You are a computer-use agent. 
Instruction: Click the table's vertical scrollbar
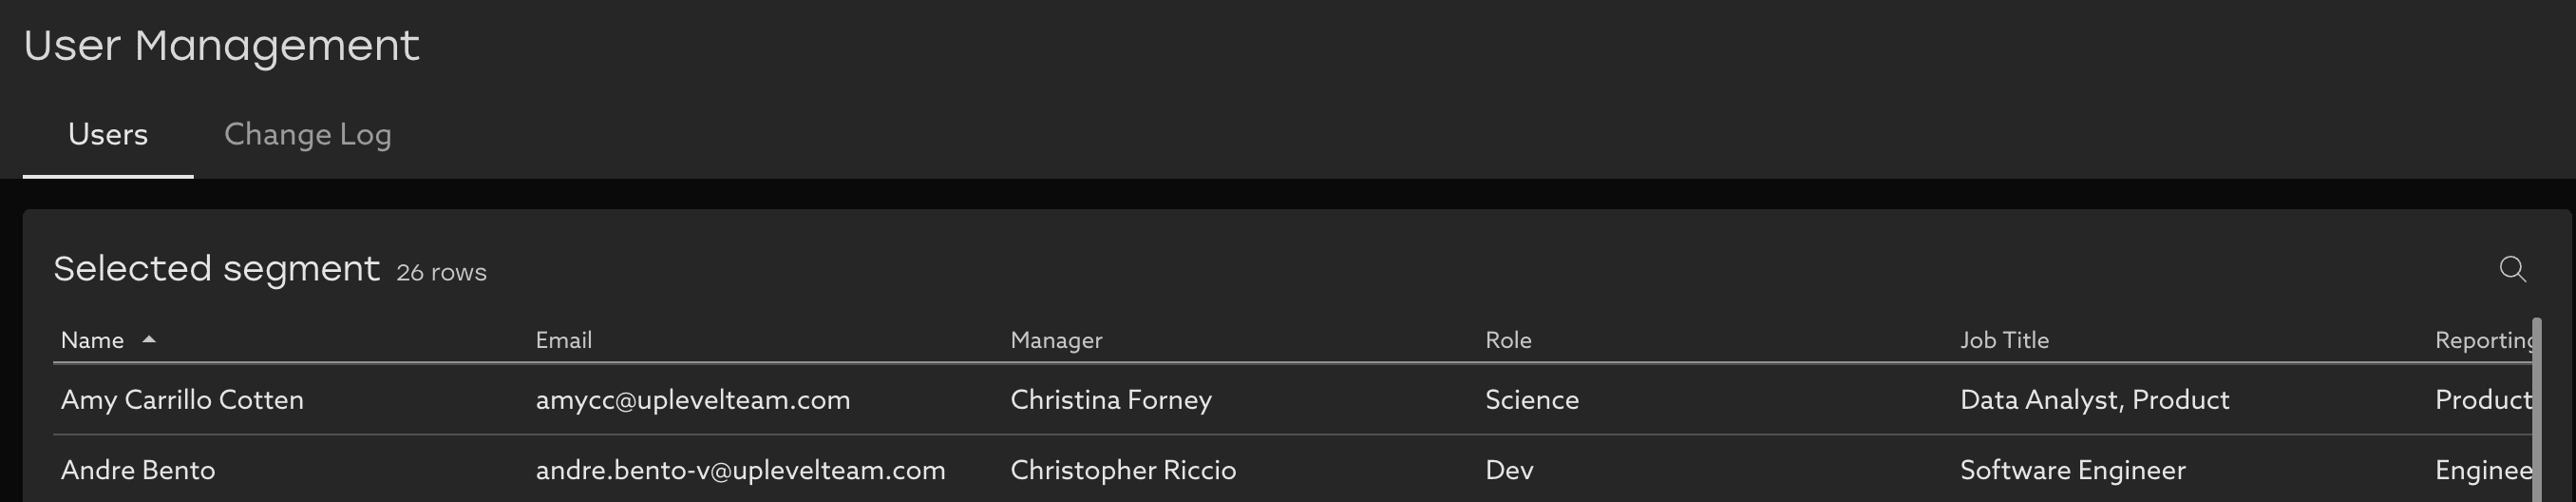(x=2537, y=410)
